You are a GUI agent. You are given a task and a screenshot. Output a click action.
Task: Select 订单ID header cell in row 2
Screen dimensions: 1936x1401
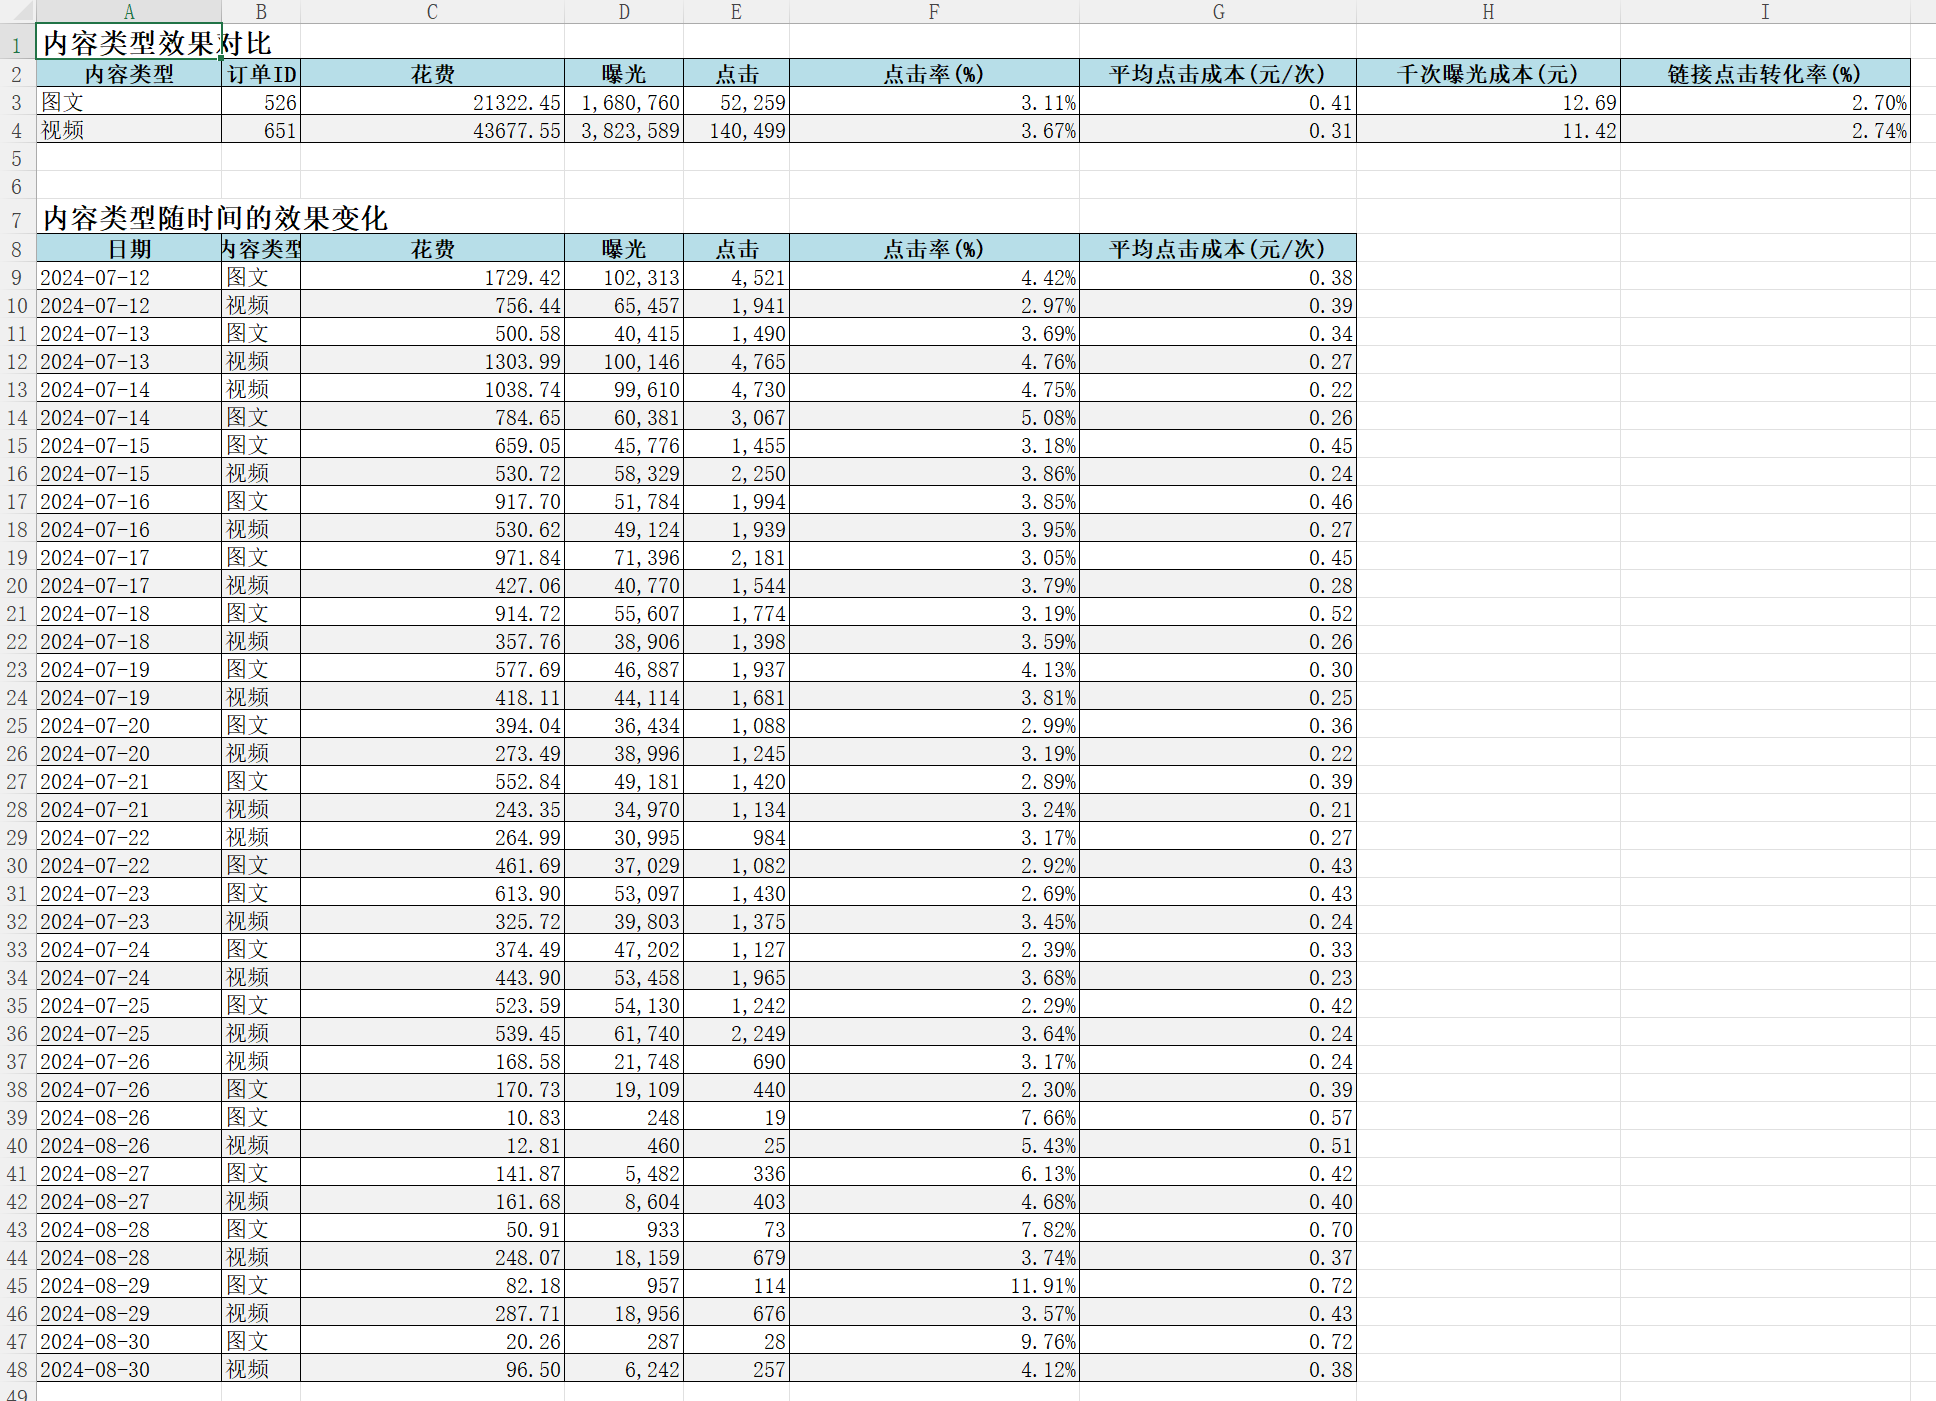click(x=261, y=74)
